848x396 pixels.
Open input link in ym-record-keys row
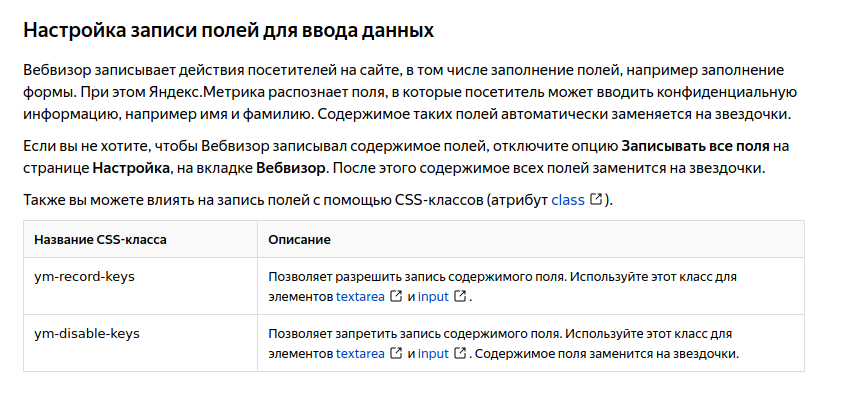pos(433,296)
